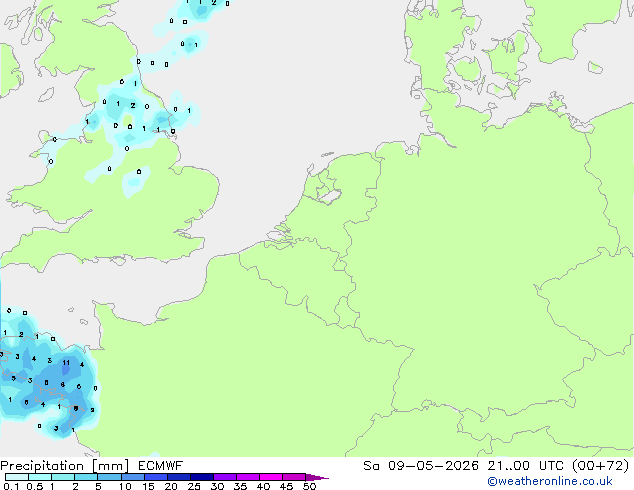Click the '21..00 UTC' time text

coord(526,466)
